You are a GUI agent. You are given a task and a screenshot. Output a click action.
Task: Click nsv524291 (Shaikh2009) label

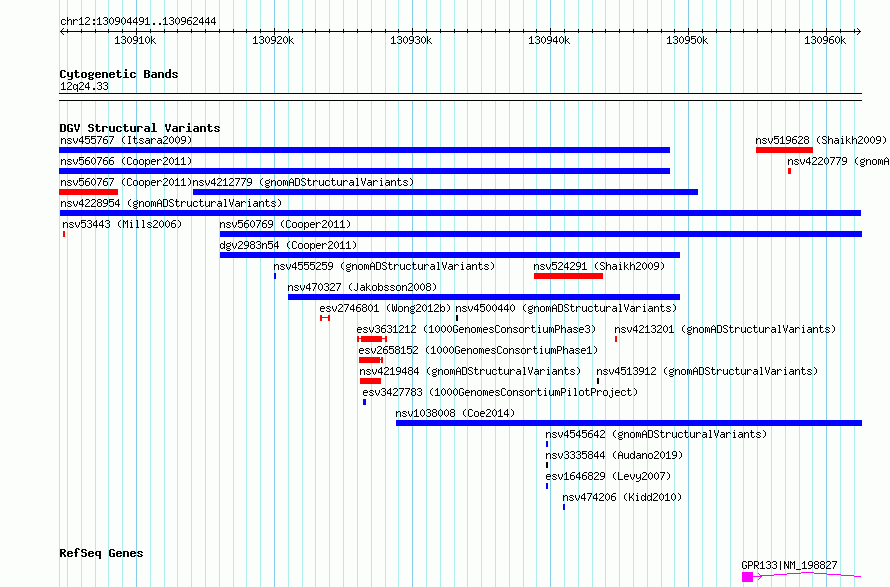[599, 266]
